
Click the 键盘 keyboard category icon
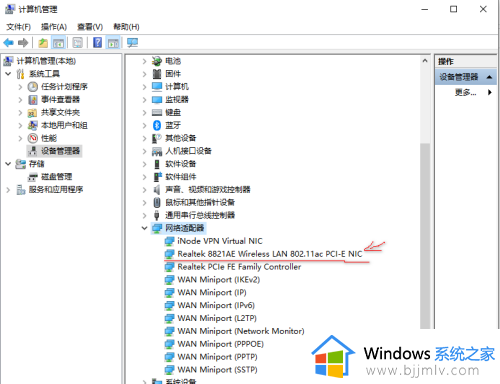(157, 113)
